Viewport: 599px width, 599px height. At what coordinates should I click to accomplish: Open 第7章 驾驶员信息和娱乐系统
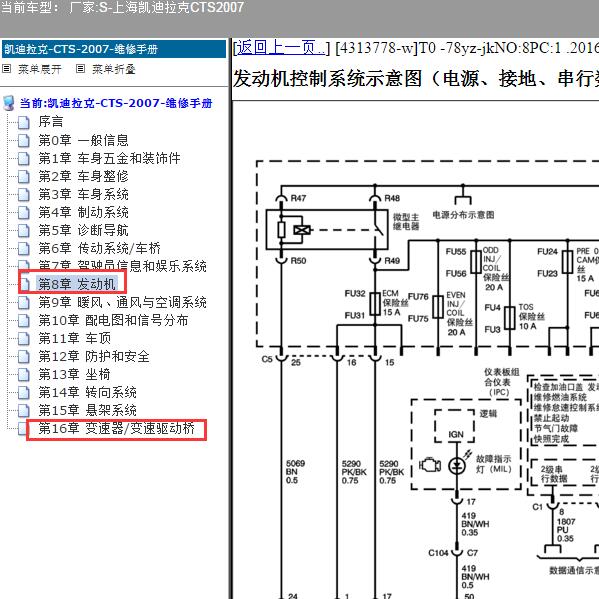[122, 265]
